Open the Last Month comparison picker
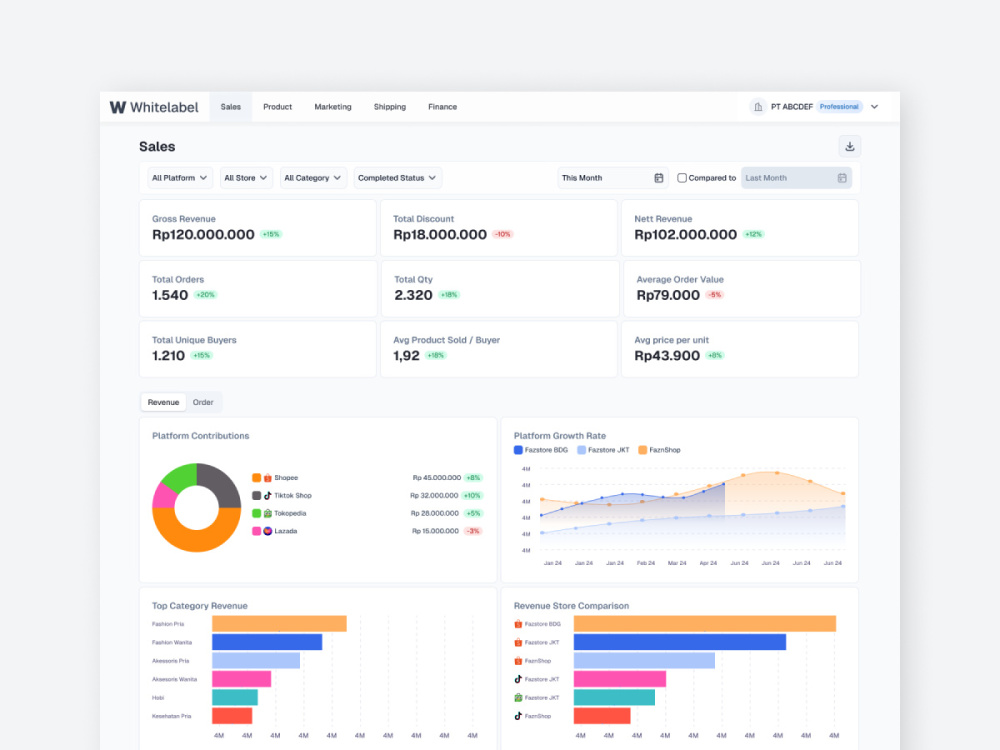This screenshot has height=750, width=1000. (796, 178)
